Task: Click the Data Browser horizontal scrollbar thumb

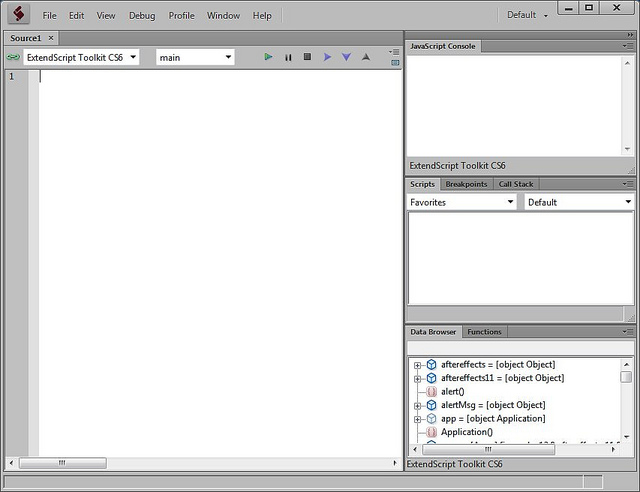Action: (x=488, y=450)
